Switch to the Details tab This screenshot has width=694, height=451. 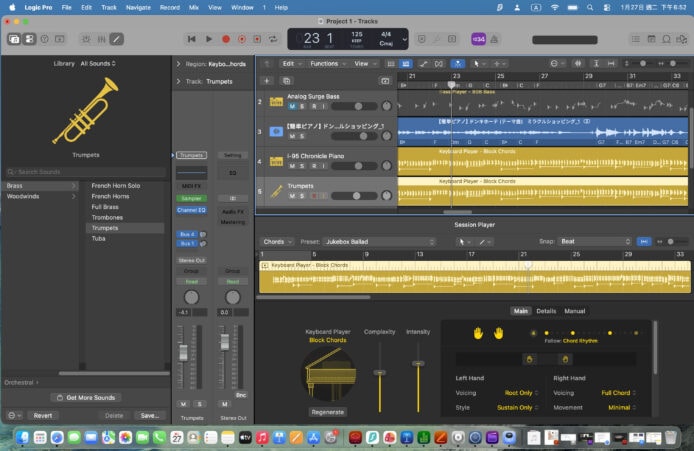pyautogui.click(x=546, y=311)
